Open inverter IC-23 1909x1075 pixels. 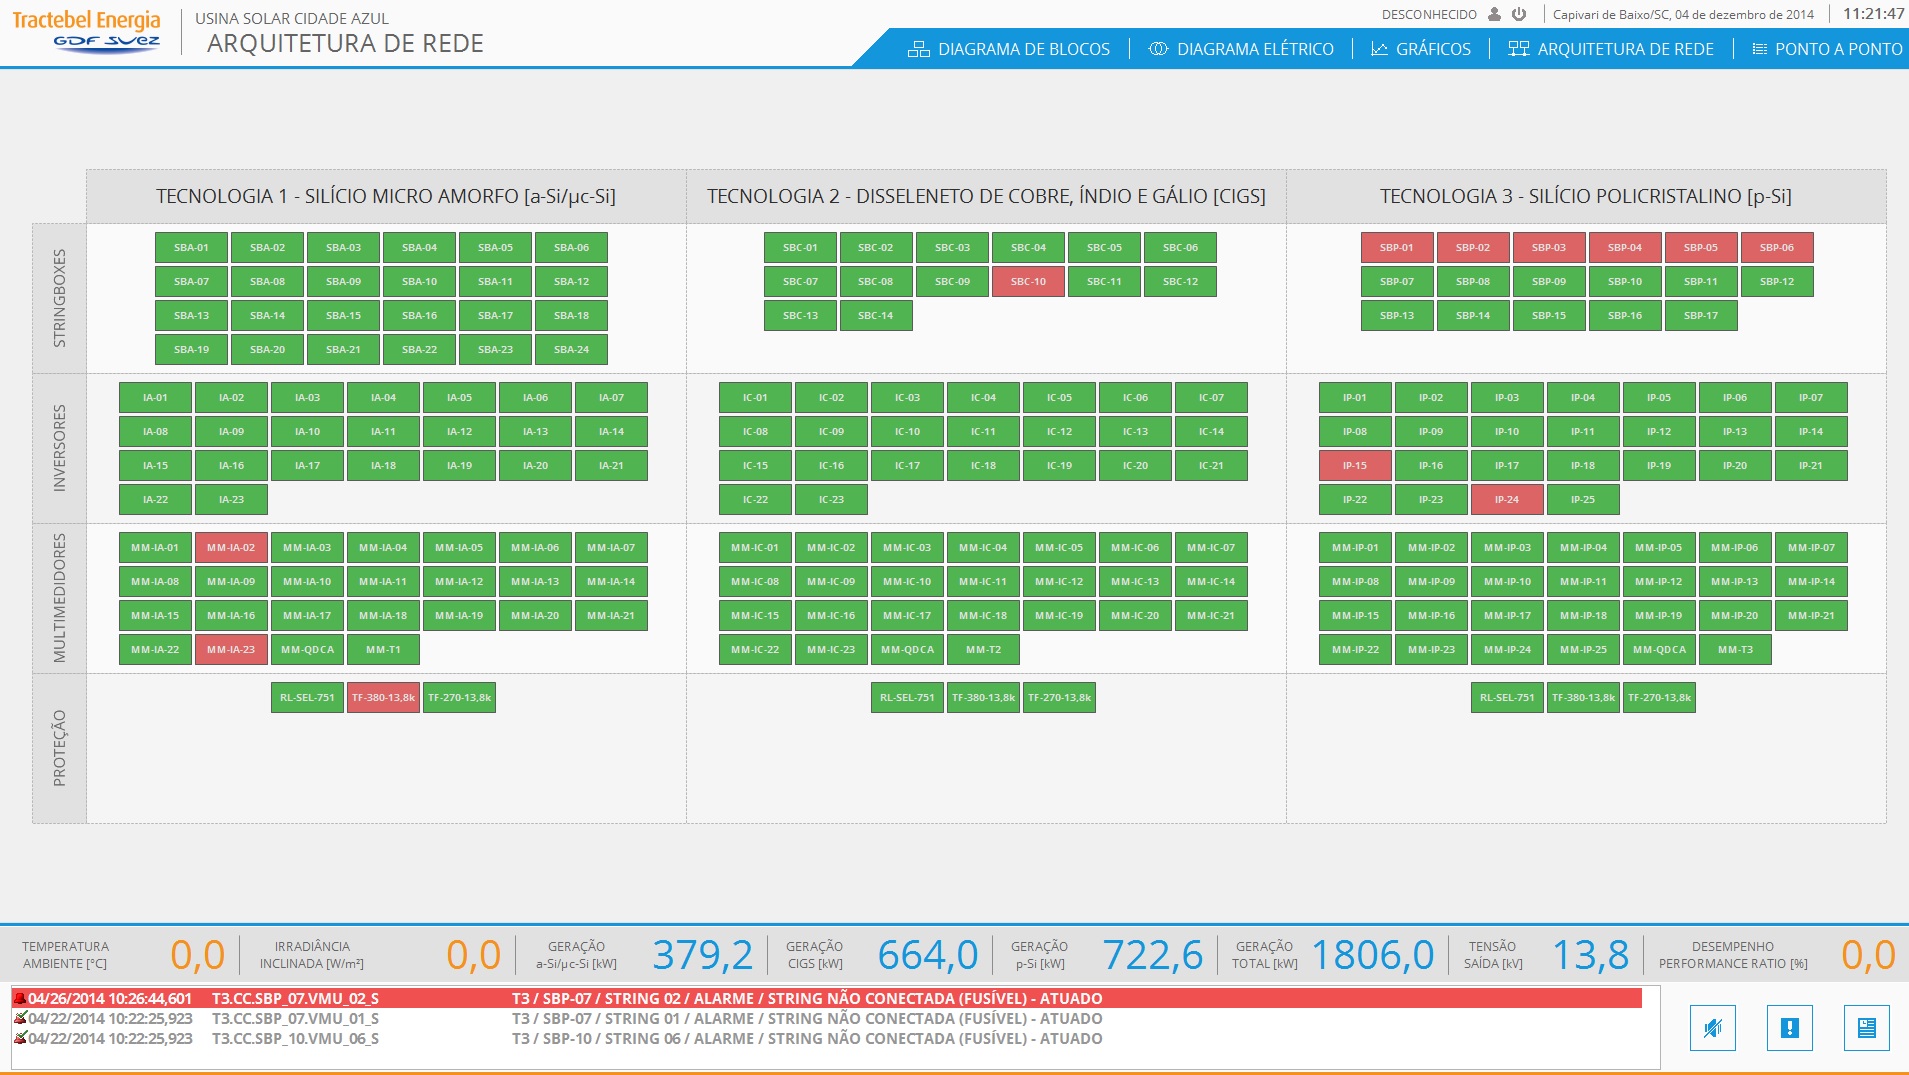click(x=831, y=500)
